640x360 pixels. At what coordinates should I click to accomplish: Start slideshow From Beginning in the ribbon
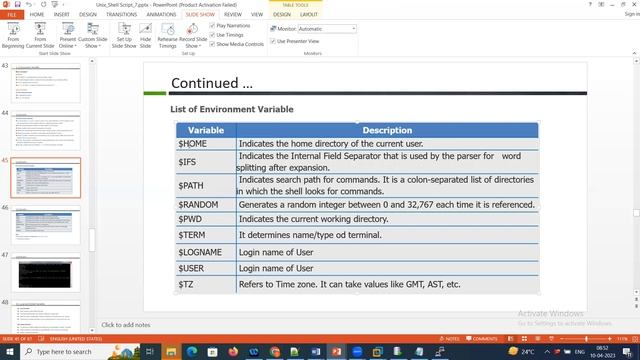click(x=13, y=36)
